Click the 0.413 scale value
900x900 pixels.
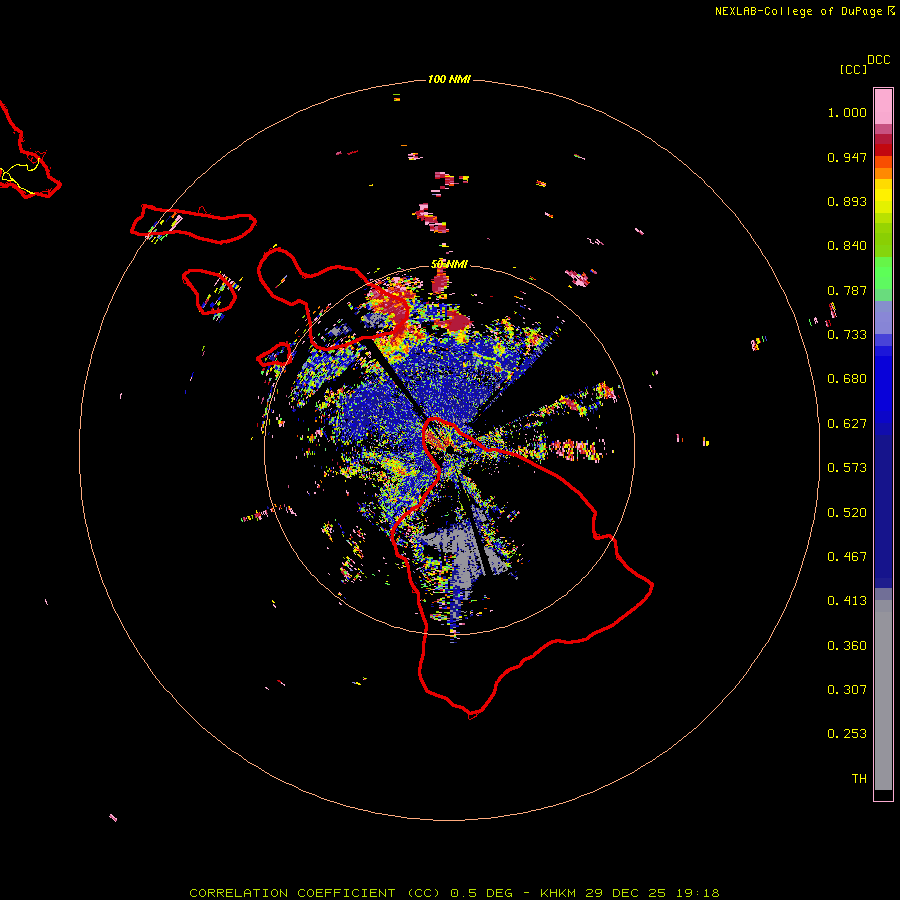pyautogui.click(x=847, y=601)
